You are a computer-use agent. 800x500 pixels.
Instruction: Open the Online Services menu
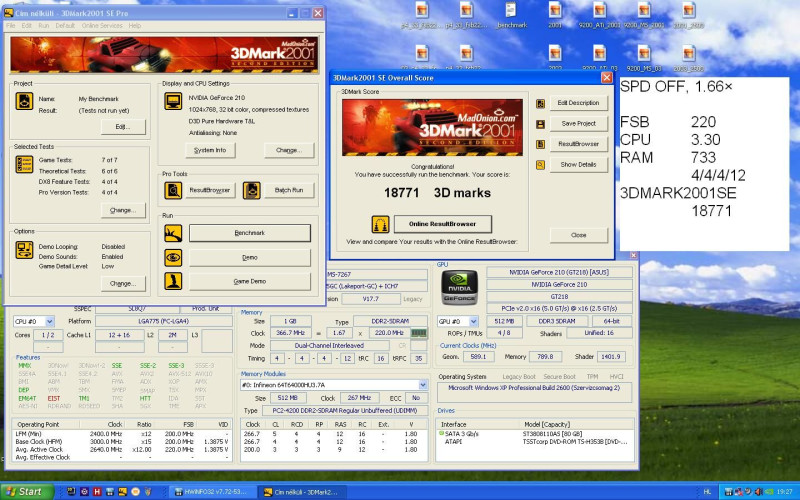pos(102,26)
